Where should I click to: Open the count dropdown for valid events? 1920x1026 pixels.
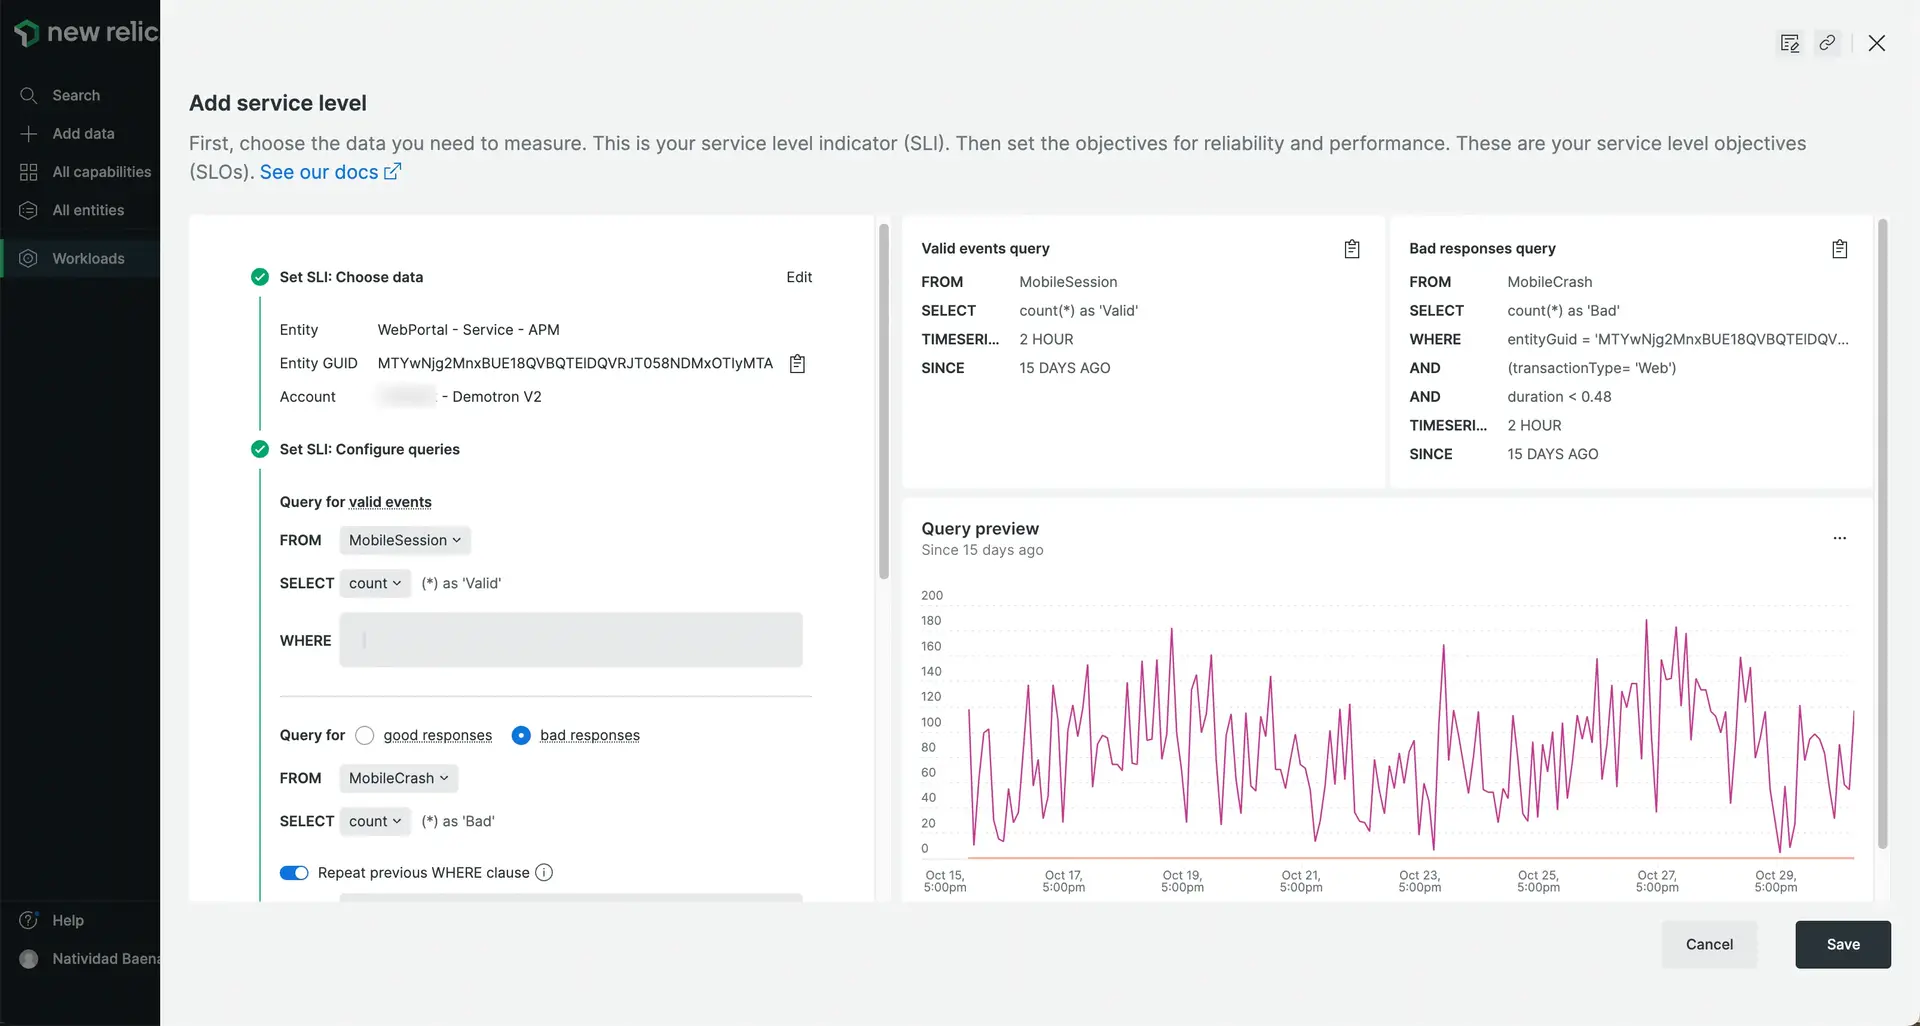click(x=375, y=584)
